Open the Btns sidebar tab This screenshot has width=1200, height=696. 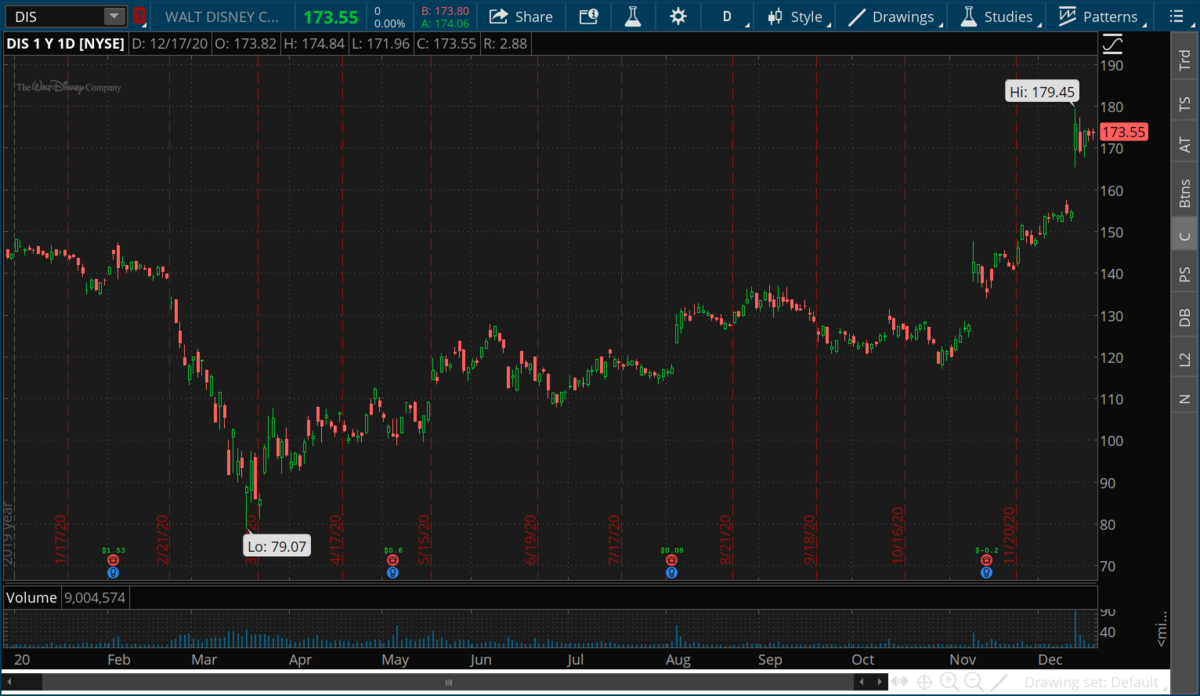[1185, 191]
